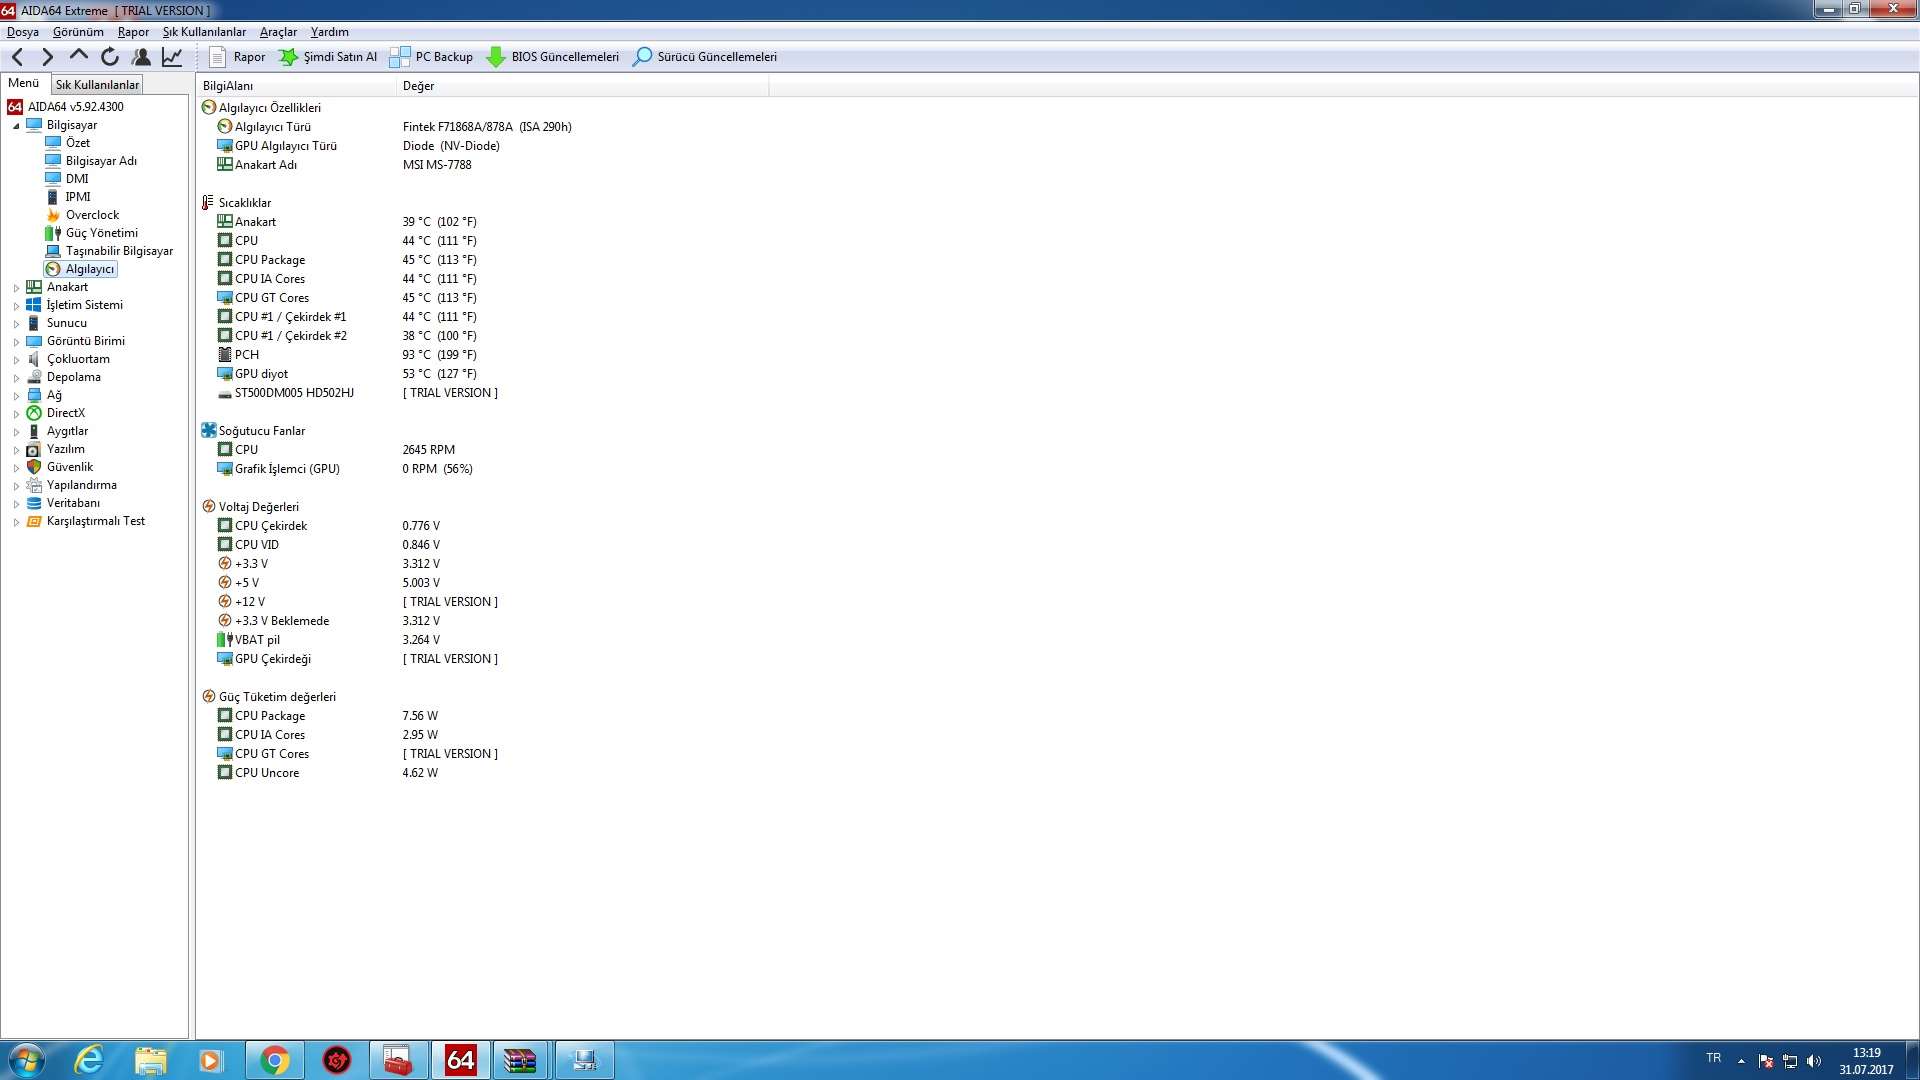Open the Araçlar menu
1920x1080 pixels.
tap(278, 32)
